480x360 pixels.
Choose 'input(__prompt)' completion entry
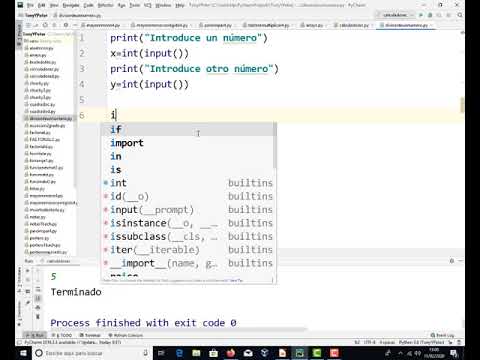pyautogui.click(x=189, y=209)
